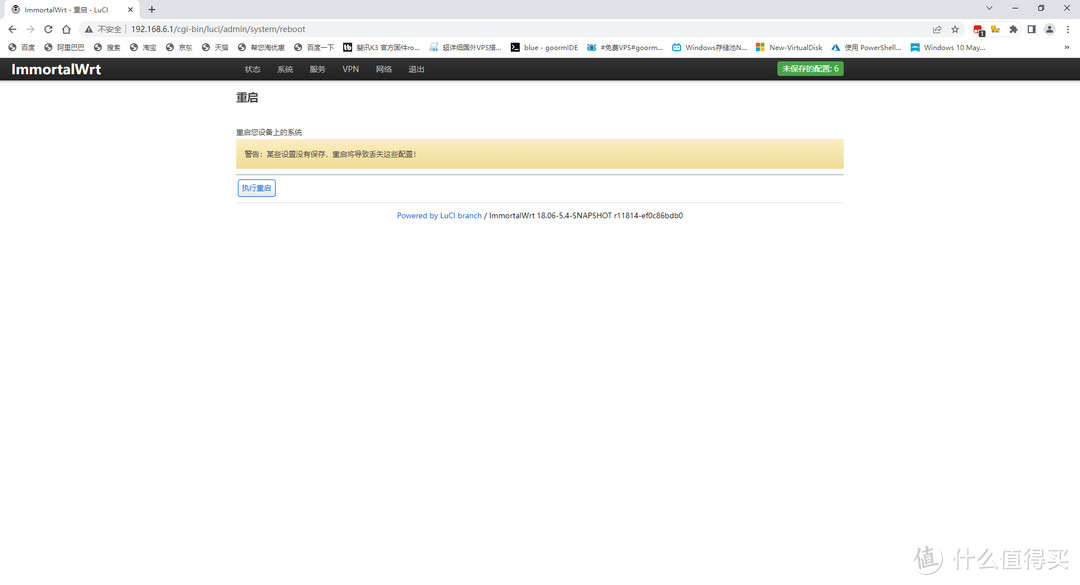Open the share page icon in address bar
Image resolution: width=1080 pixels, height=585 pixels.
pos(937,29)
